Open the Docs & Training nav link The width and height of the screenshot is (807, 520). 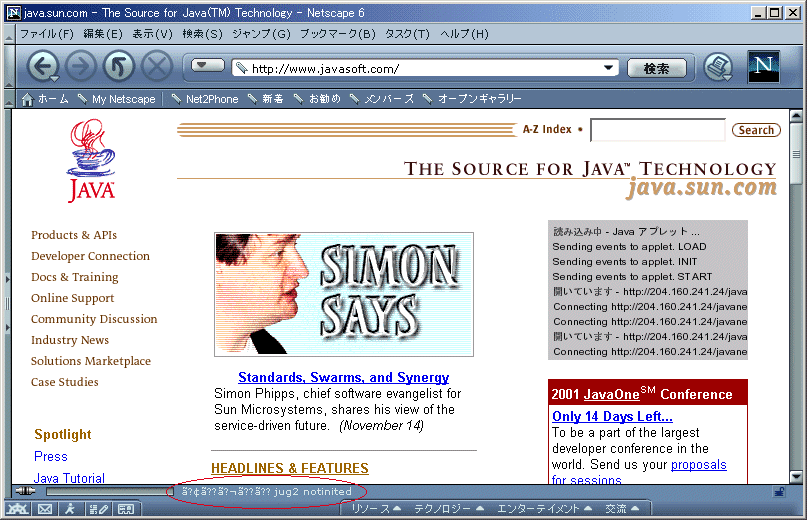coord(75,278)
